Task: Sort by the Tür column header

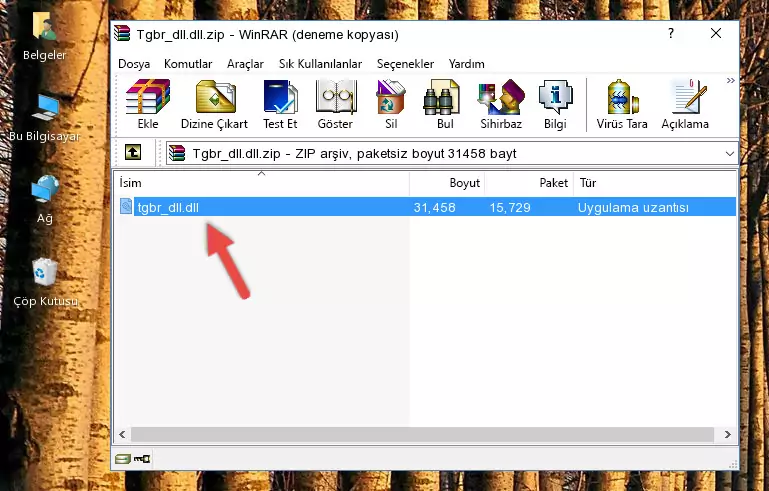Action: click(655, 183)
